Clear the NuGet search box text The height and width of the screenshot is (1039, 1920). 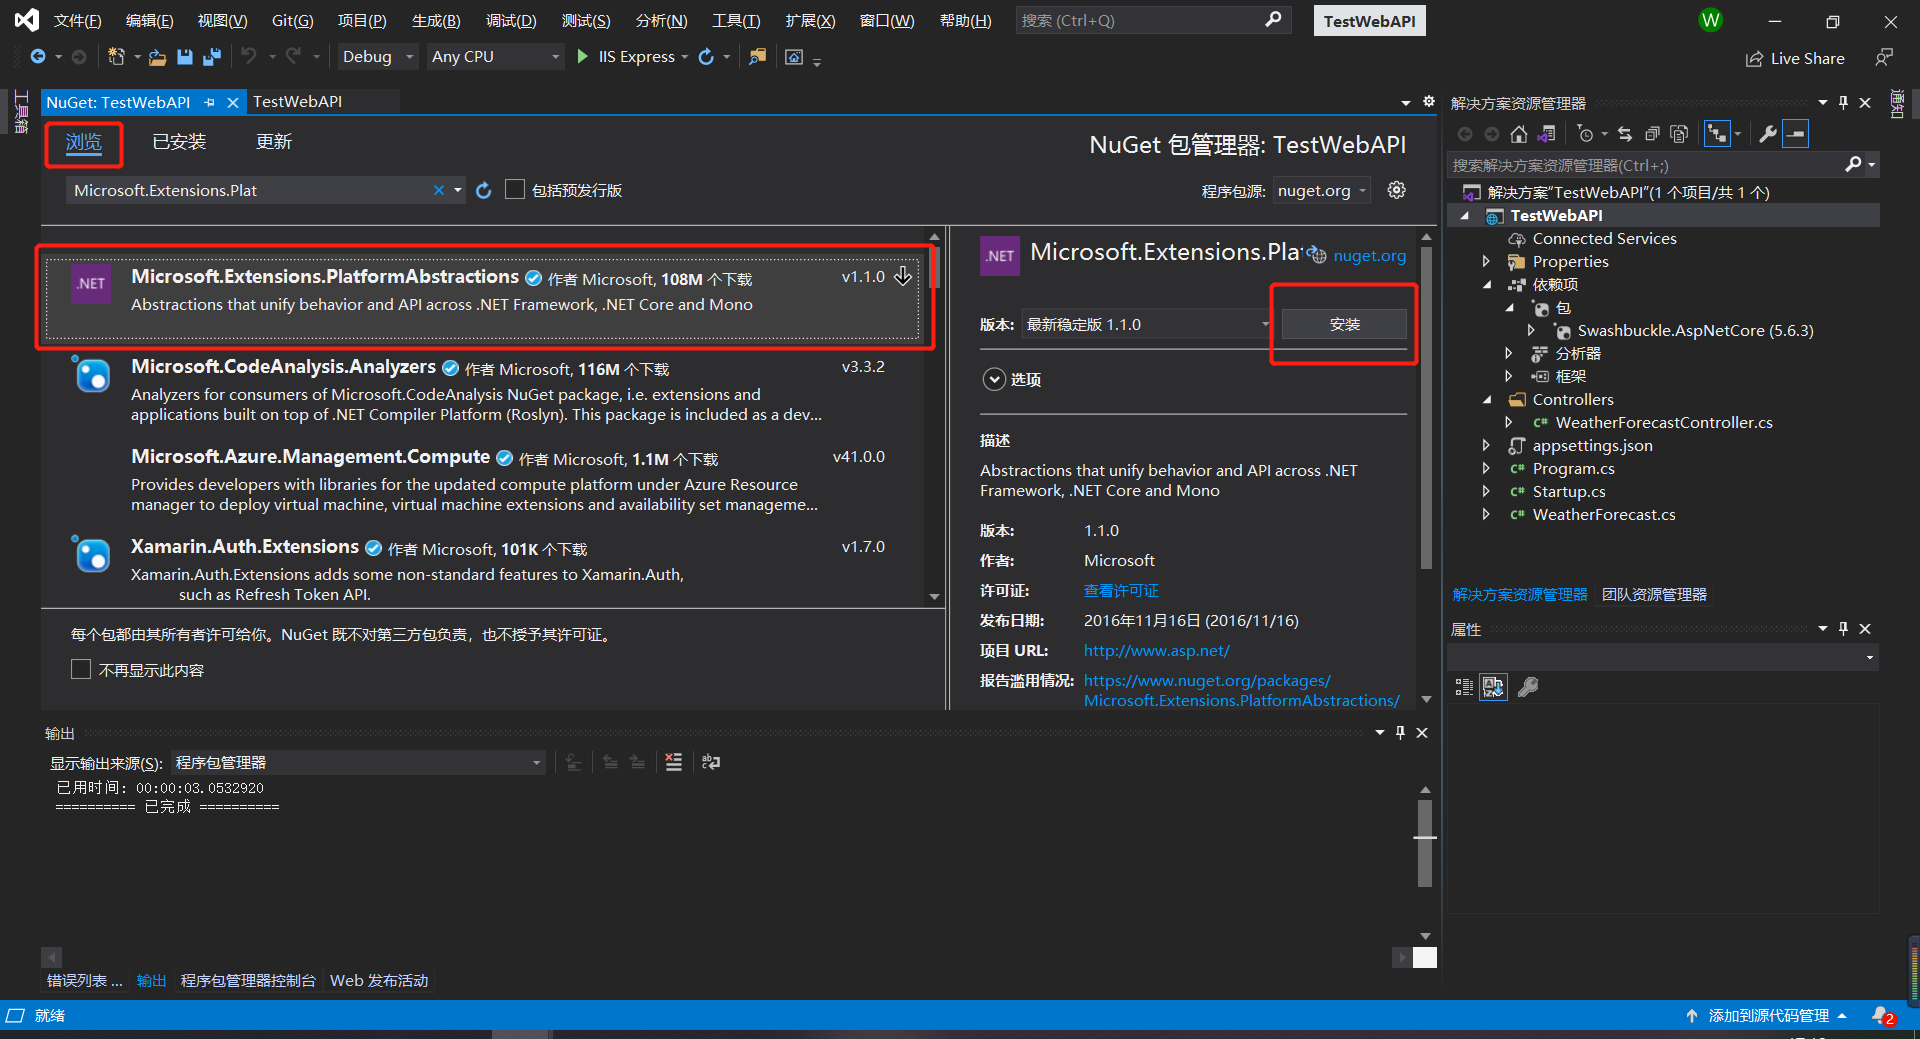[439, 190]
